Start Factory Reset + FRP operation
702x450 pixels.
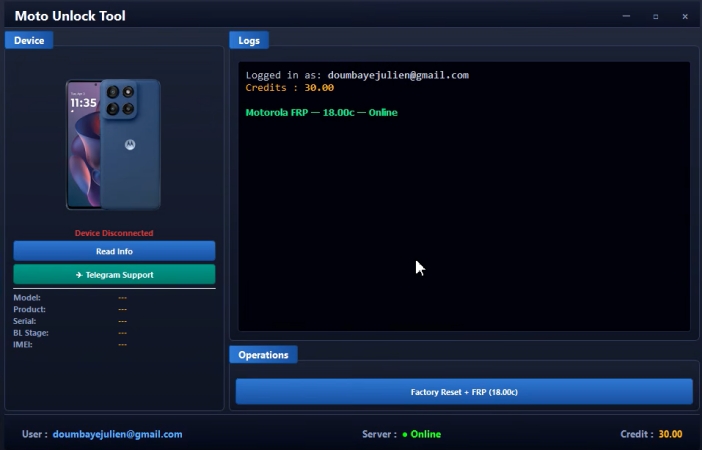click(463, 392)
